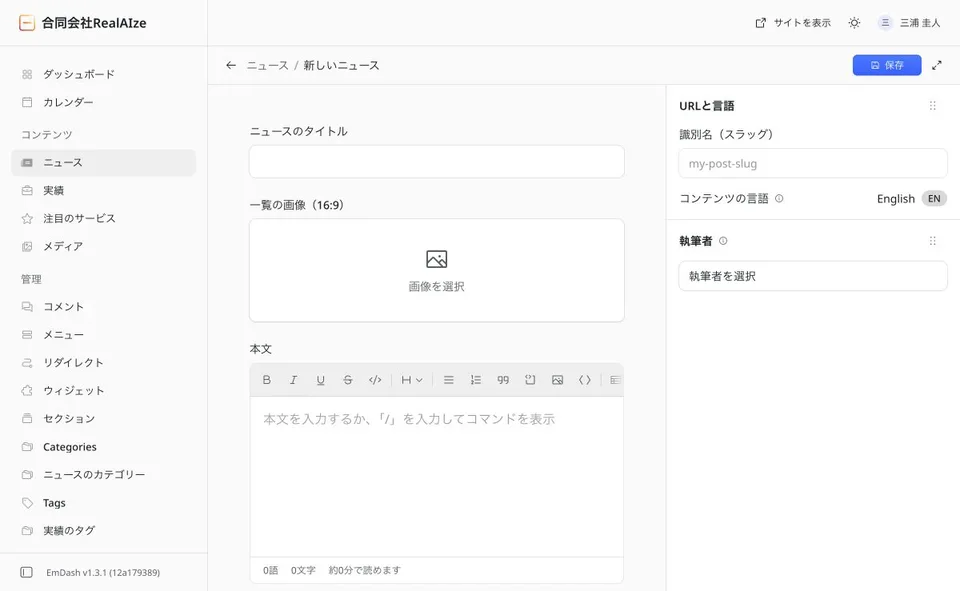Insert a code block
960x591 pixels.
530,380
